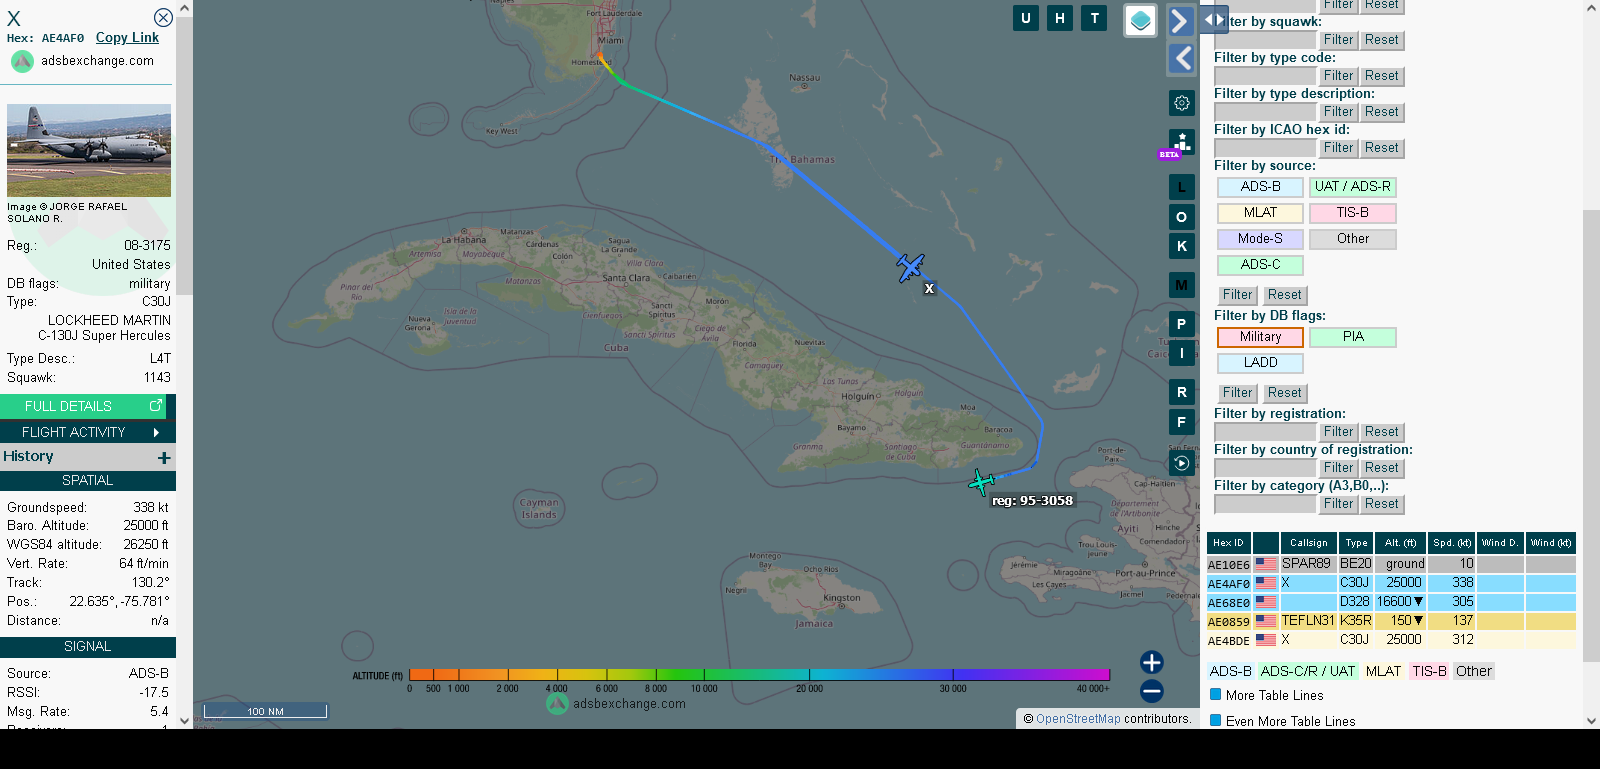Sort table by Alt. (ft) column
The height and width of the screenshot is (769, 1600).
click(x=1400, y=543)
